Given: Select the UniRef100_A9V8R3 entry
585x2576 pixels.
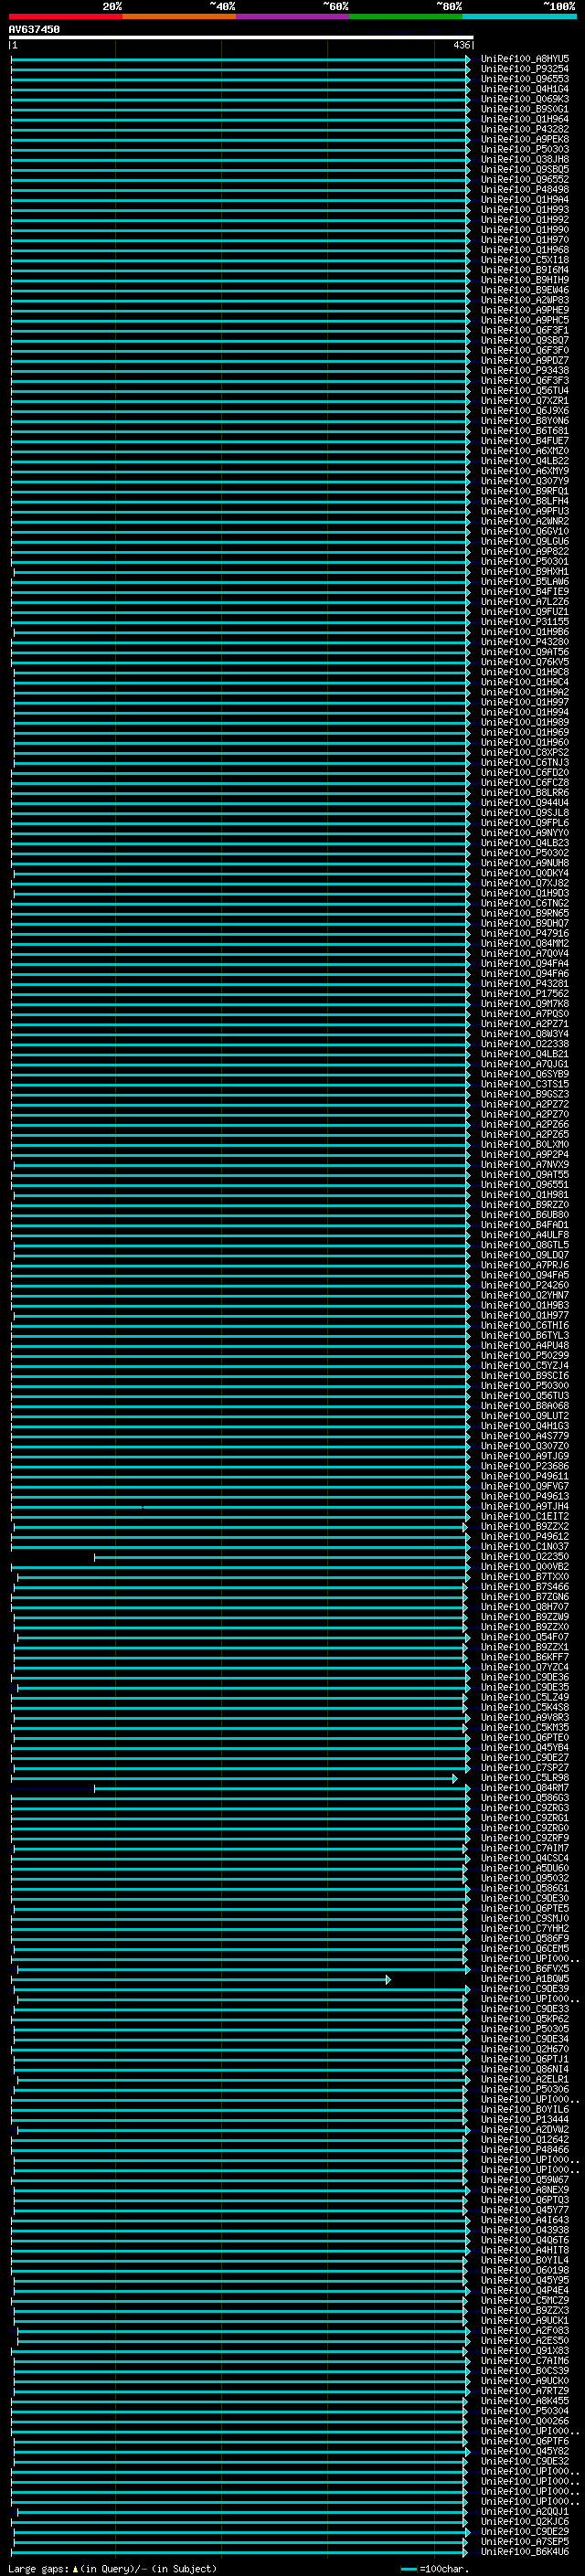Looking at the screenshot, I should click(x=525, y=1717).
